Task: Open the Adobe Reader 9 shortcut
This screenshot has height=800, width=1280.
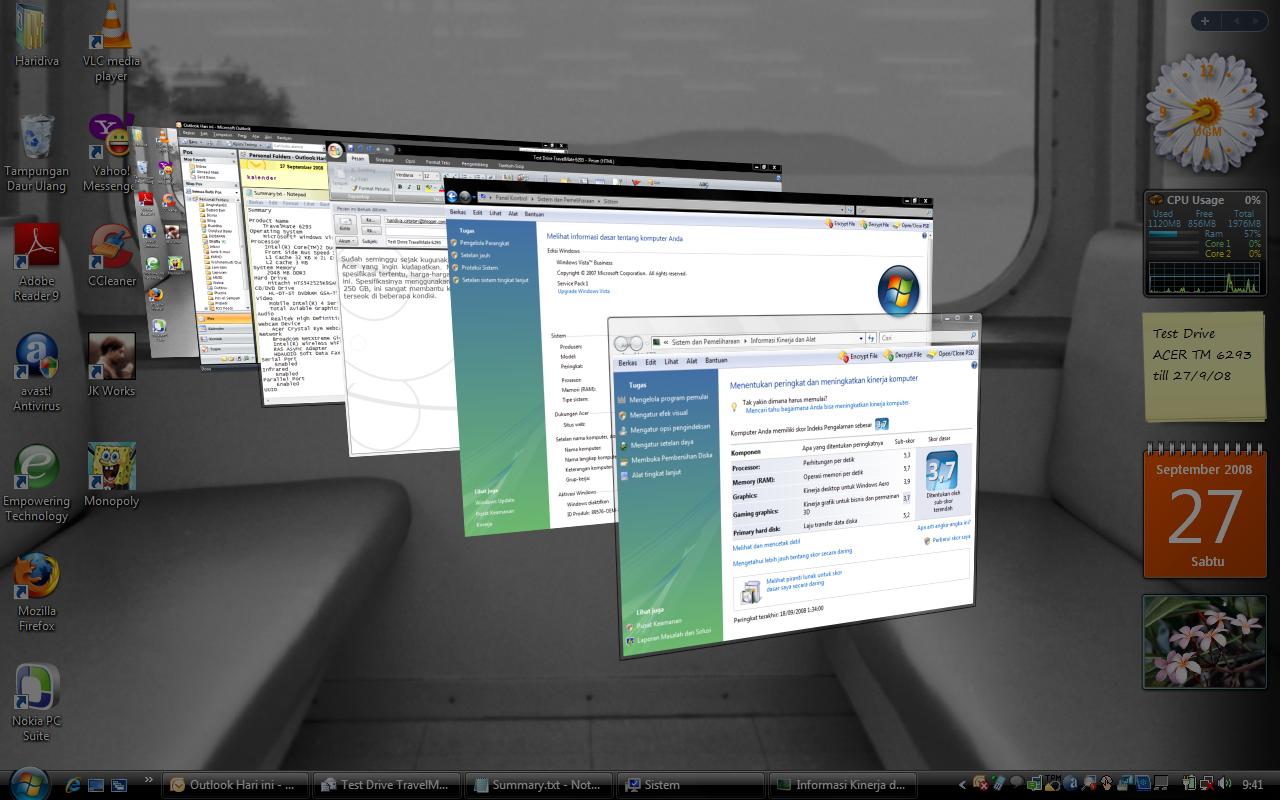Action: [36, 250]
